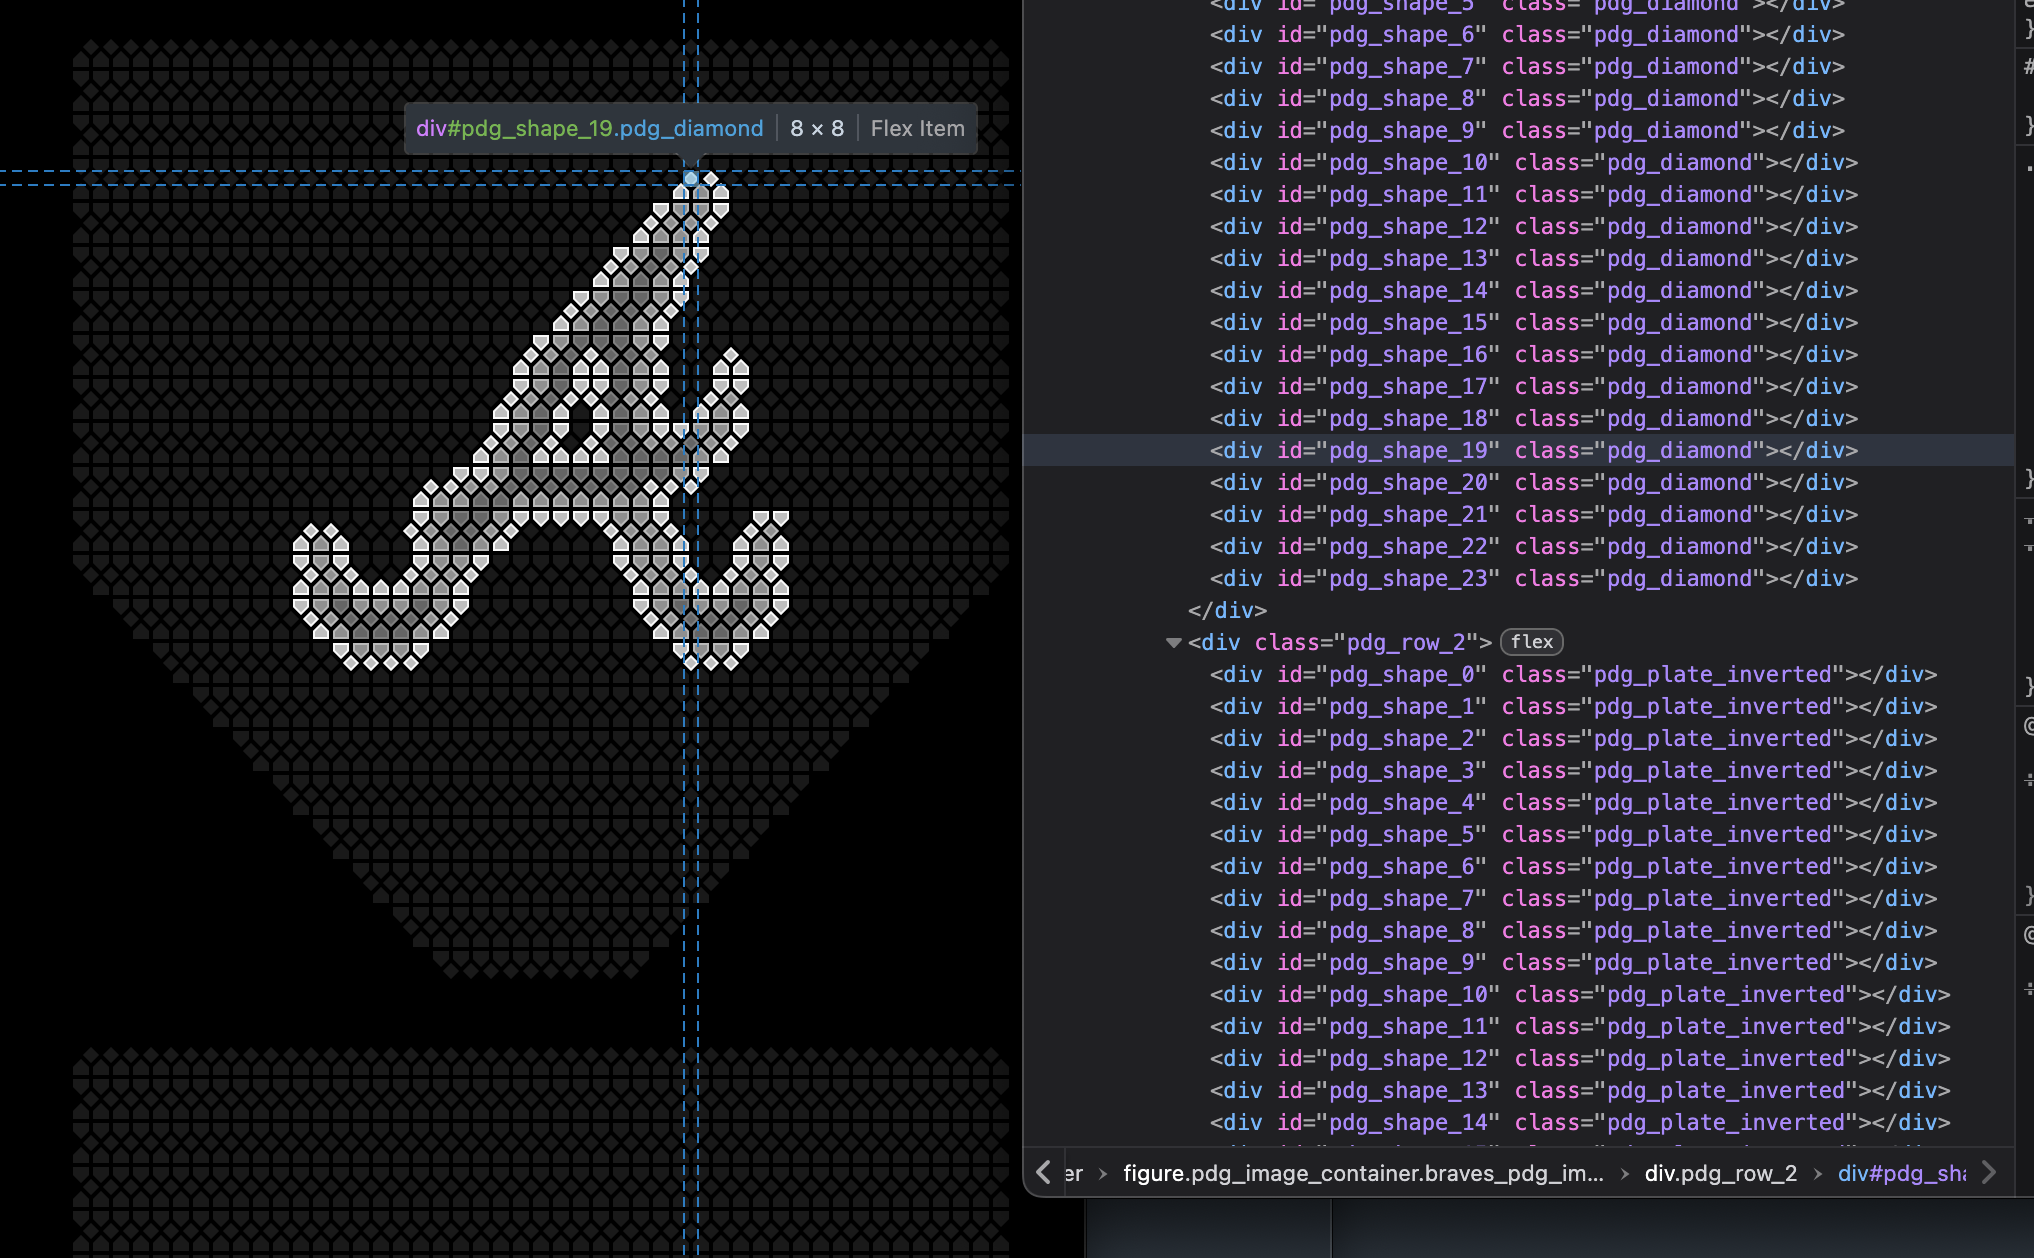This screenshot has width=2034, height=1258.
Task: Select pdg_shape_4 pdg_plate_inverted row
Action: point(1519,802)
